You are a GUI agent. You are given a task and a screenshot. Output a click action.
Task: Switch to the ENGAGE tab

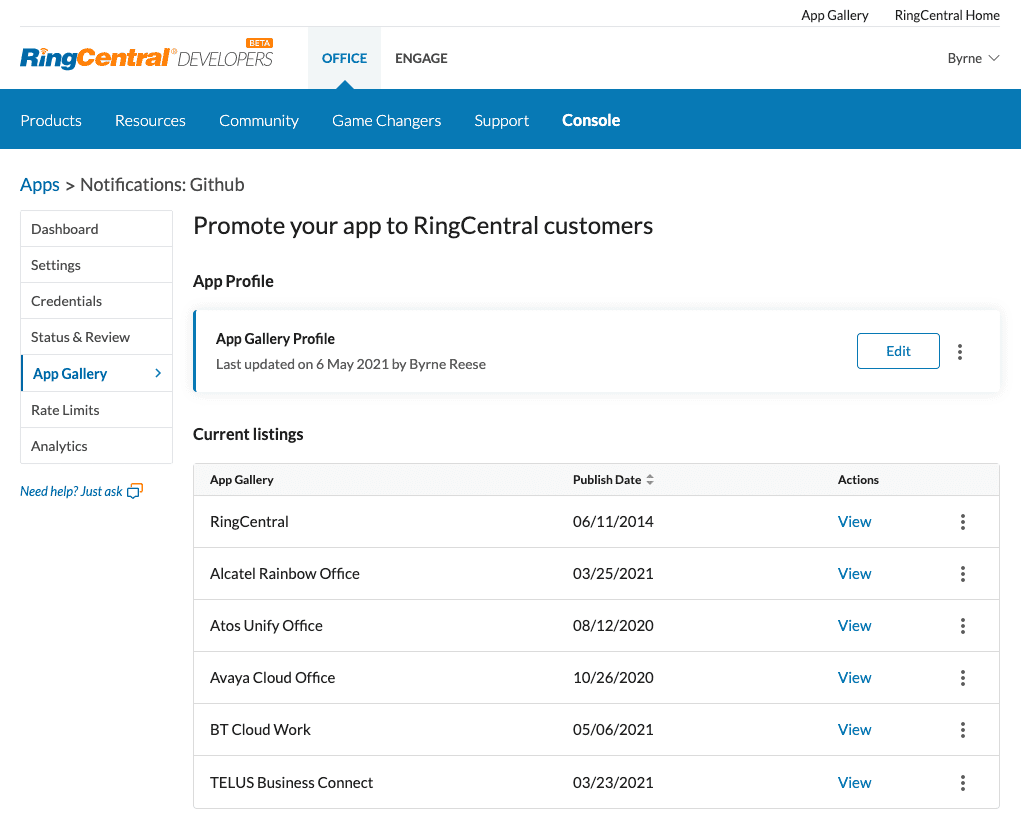421,58
